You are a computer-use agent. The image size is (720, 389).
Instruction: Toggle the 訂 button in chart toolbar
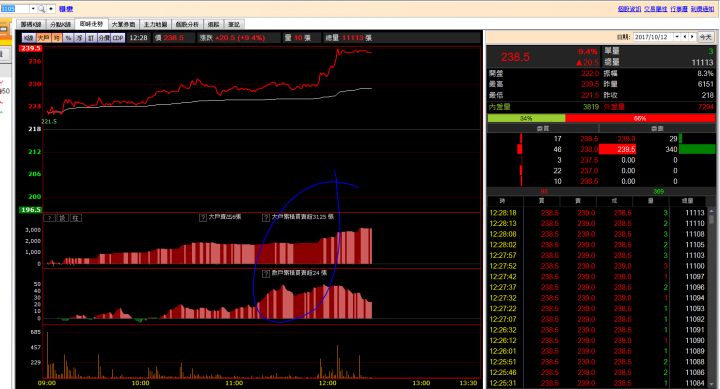coord(90,38)
